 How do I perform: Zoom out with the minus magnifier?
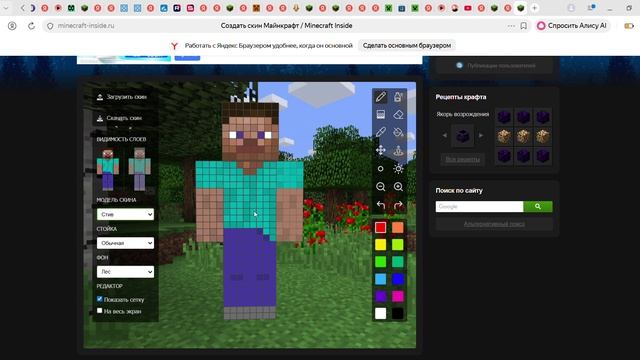(x=380, y=187)
